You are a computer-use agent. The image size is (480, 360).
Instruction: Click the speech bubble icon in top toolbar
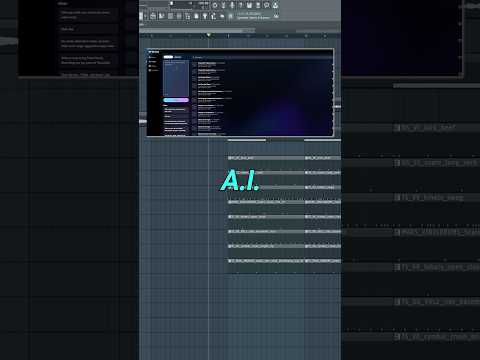[266, 5]
